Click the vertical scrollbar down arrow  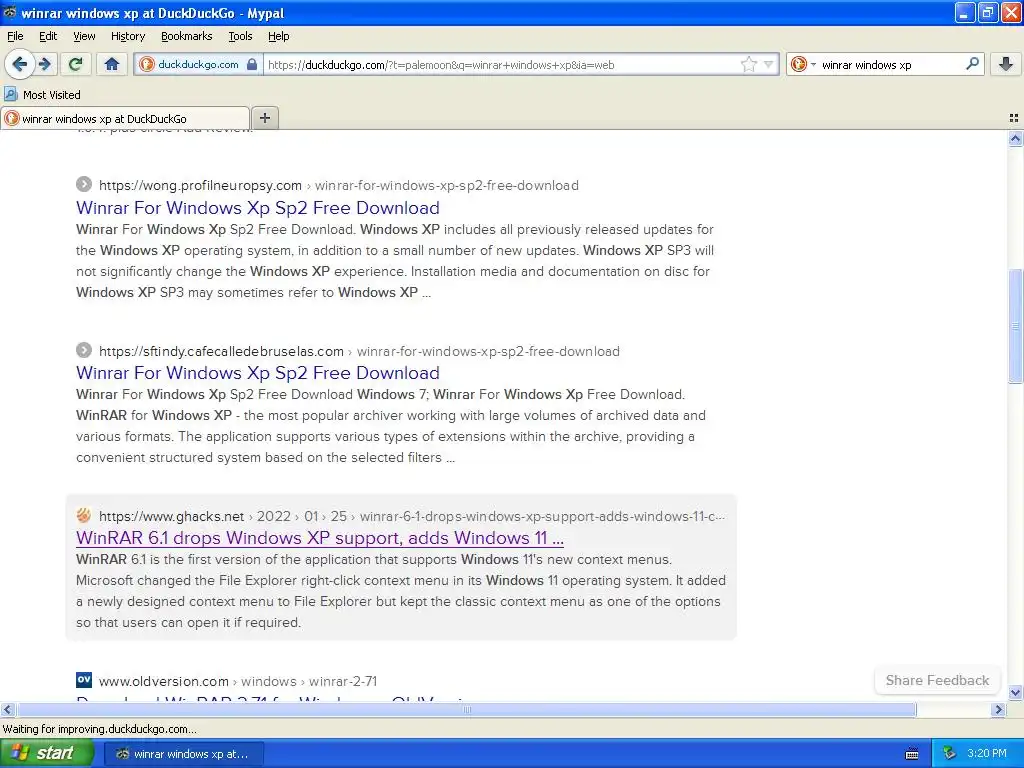(x=1016, y=693)
